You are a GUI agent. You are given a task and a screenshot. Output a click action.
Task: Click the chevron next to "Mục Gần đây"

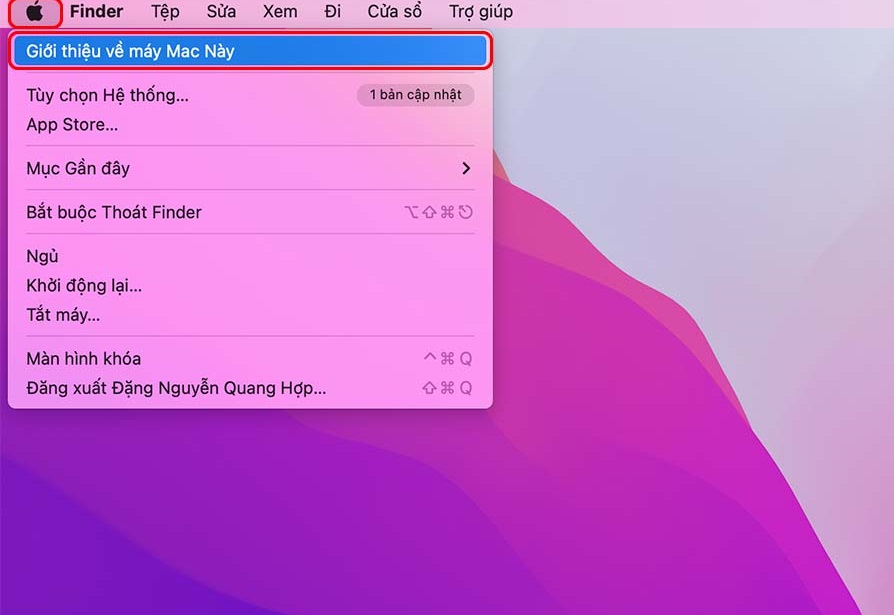(464, 168)
